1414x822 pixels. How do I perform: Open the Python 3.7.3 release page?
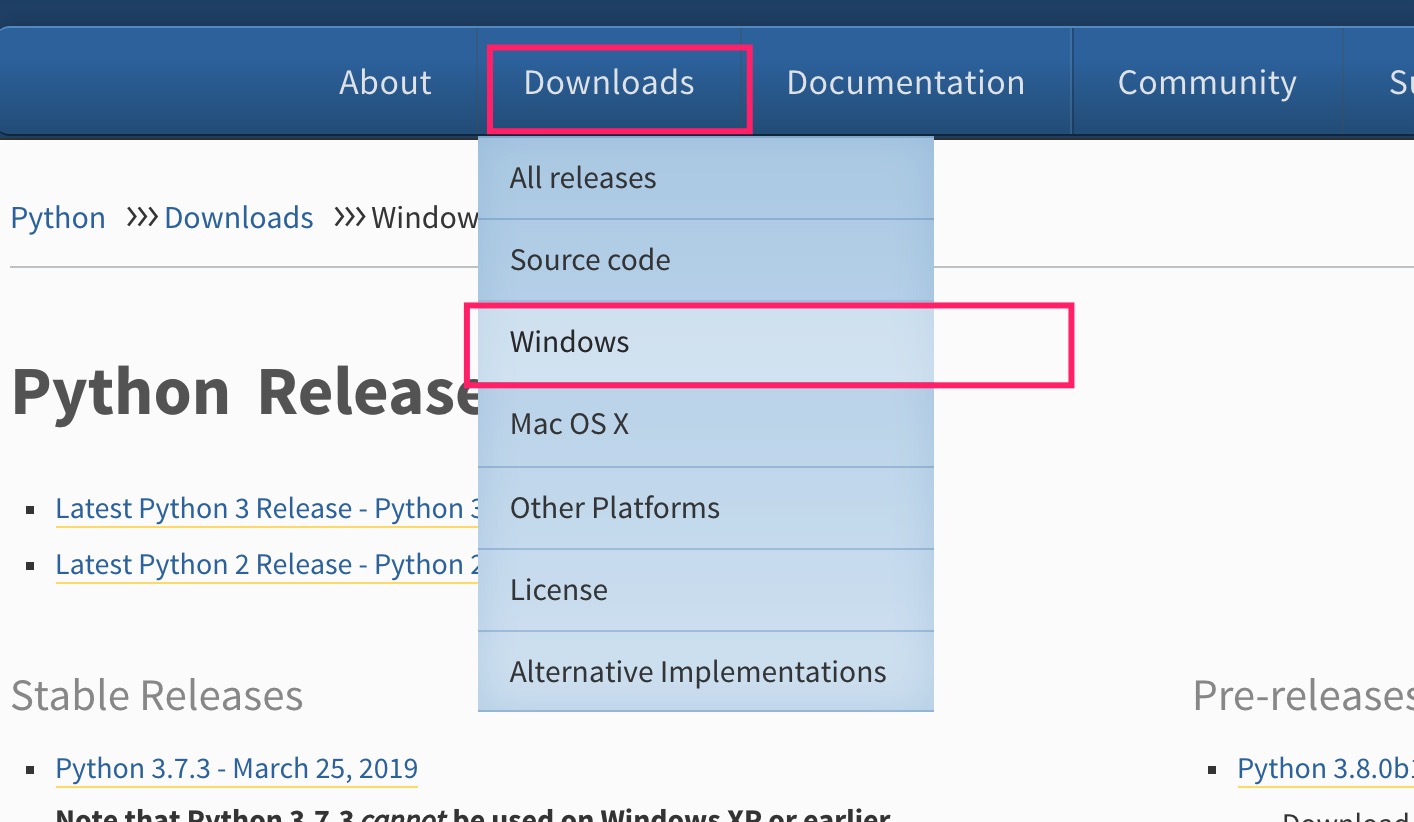236,768
